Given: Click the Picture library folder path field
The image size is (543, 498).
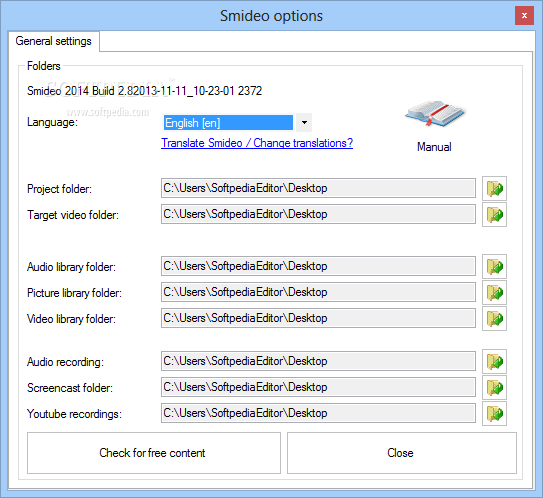Looking at the screenshot, I should pos(318,292).
